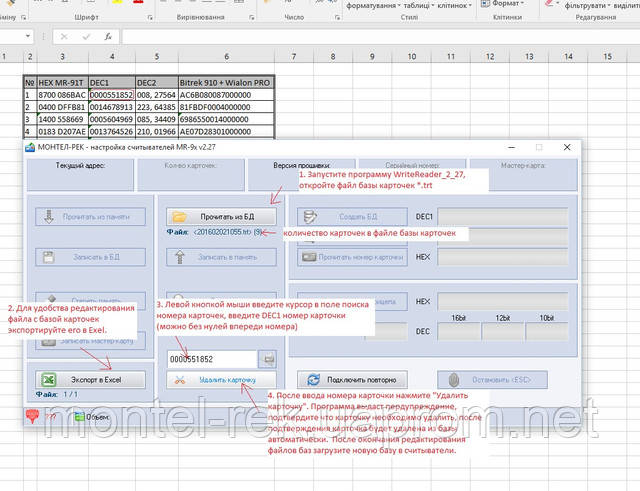Click the confirm checkmark in Excel formula bar
The width and height of the screenshot is (640, 491).
[86, 37]
